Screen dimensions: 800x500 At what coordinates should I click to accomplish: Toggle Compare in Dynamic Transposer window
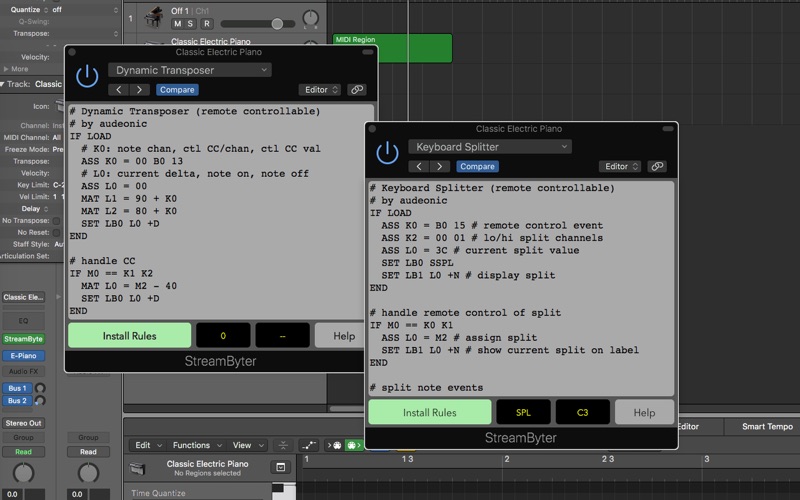click(177, 90)
